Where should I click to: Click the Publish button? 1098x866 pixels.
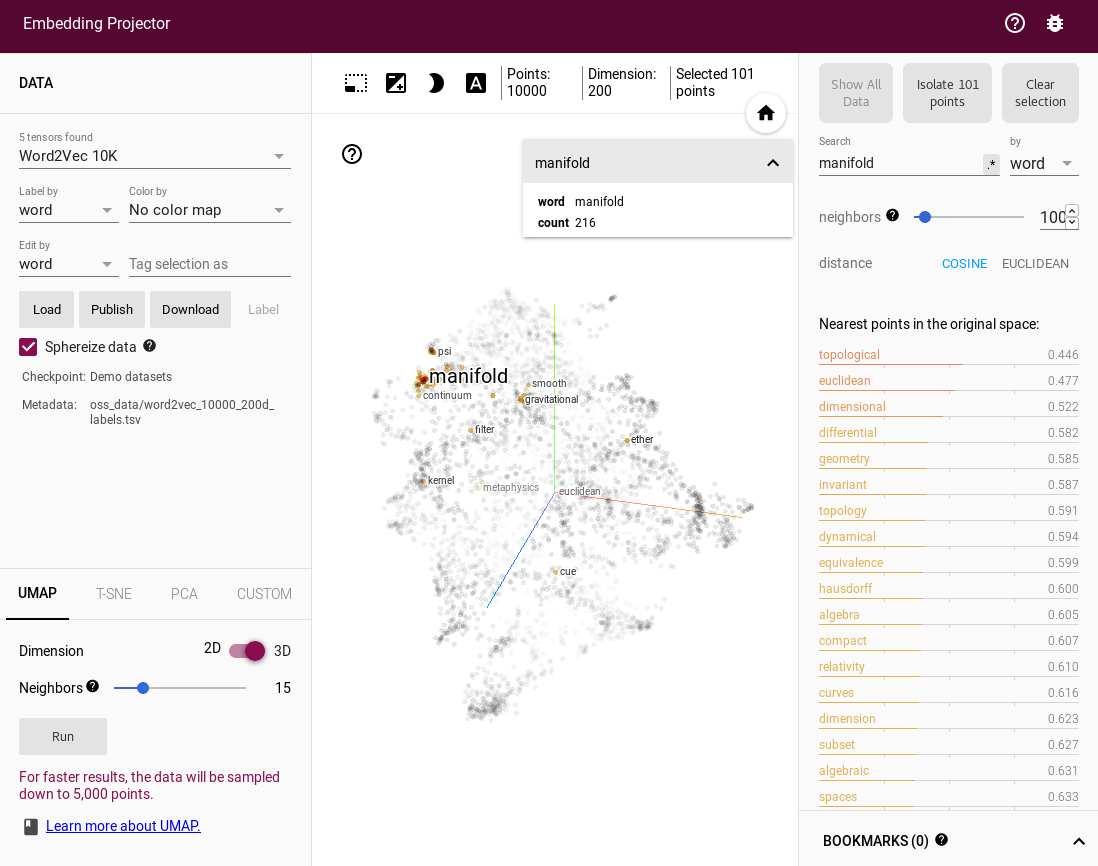click(x=112, y=309)
